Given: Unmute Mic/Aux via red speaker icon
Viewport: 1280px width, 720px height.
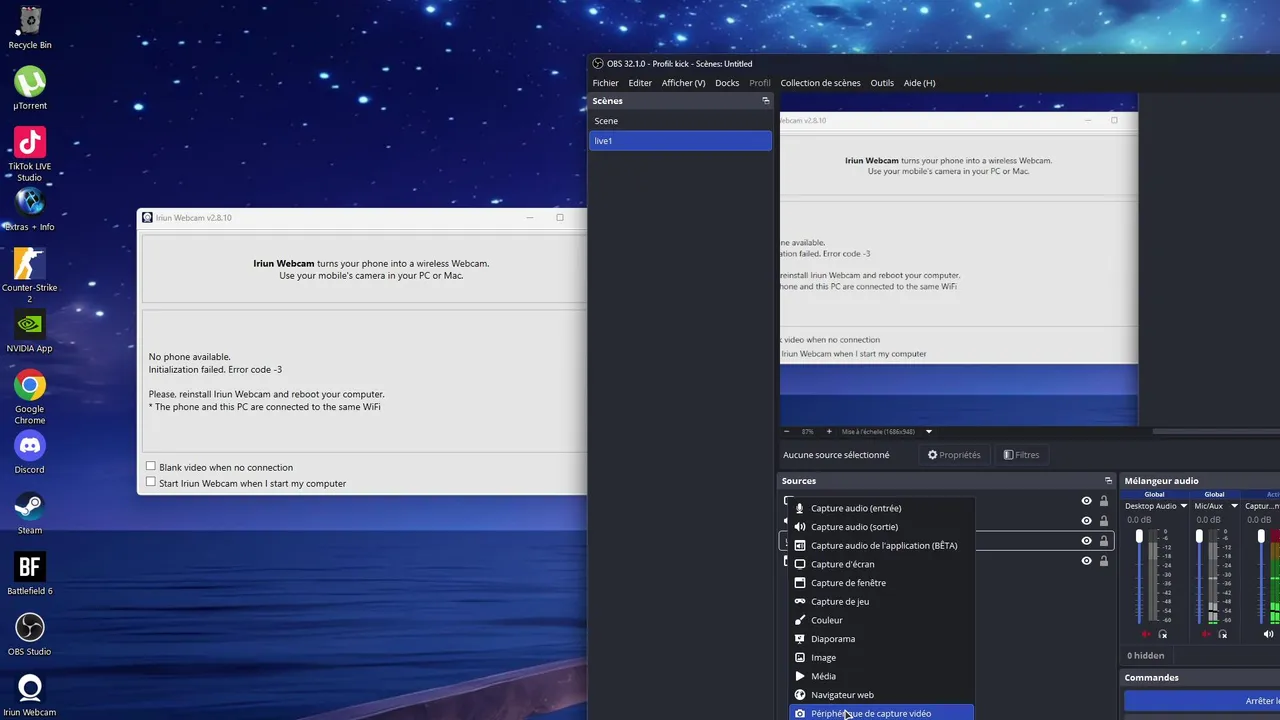Looking at the screenshot, I should pyautogui.click(x=1206, y=634).
